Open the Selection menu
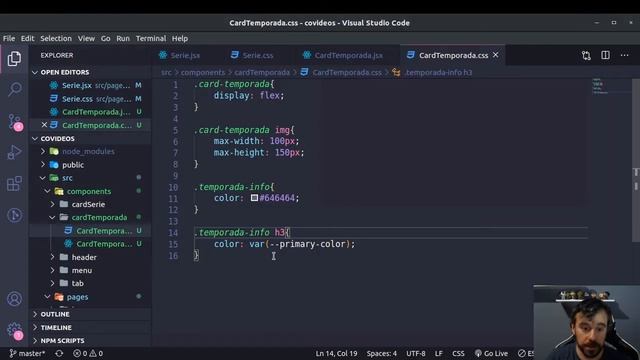Image resolution: width=640 pixels, height=360 pixels. (56, 38)
